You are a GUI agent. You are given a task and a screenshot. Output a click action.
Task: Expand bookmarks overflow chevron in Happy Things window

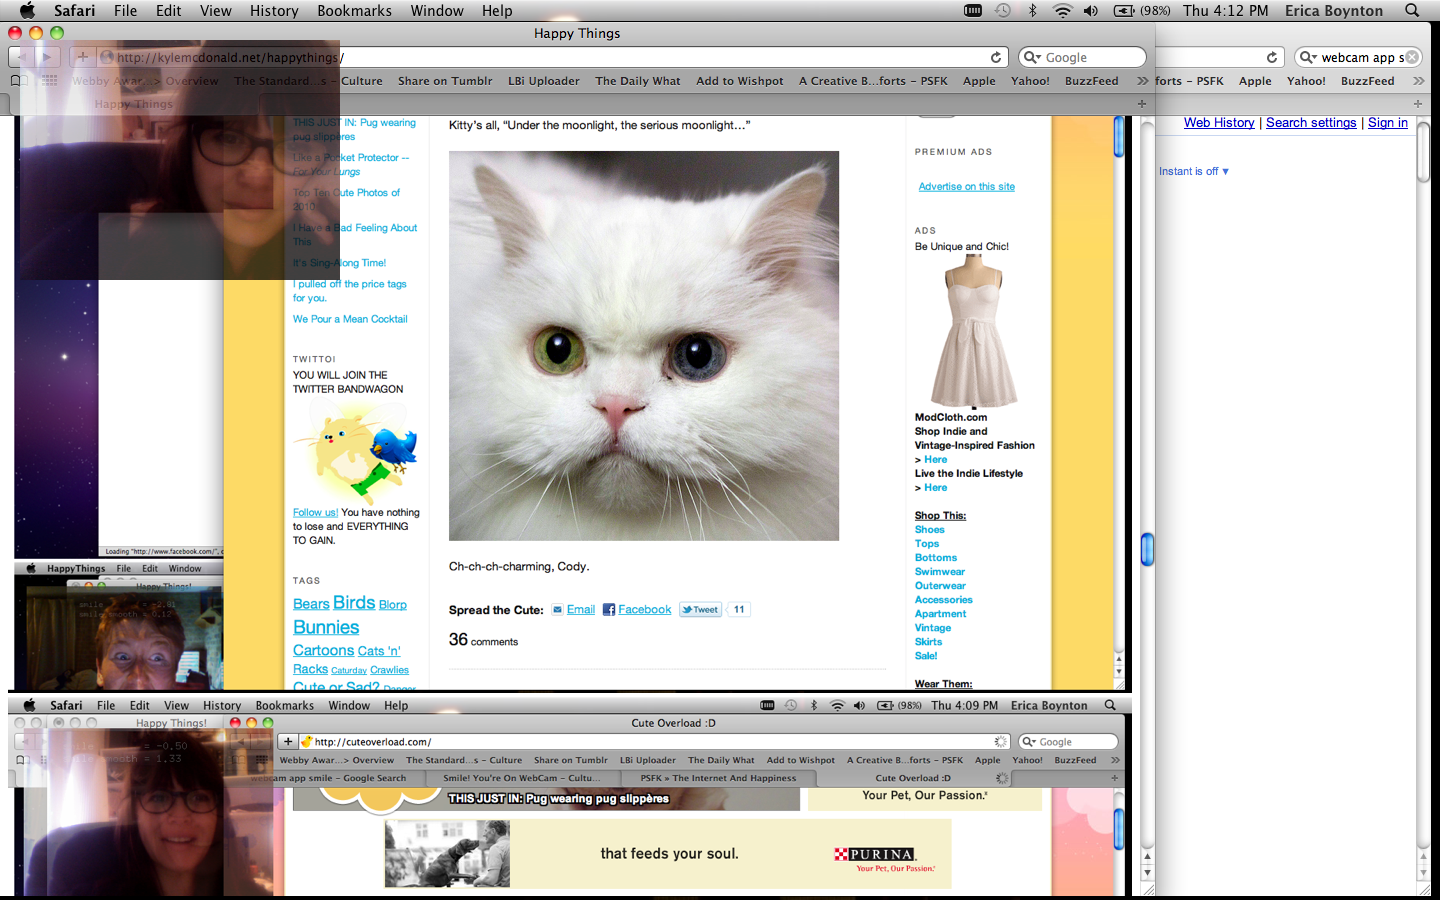pyautogui.click(x=1142, y=81)
